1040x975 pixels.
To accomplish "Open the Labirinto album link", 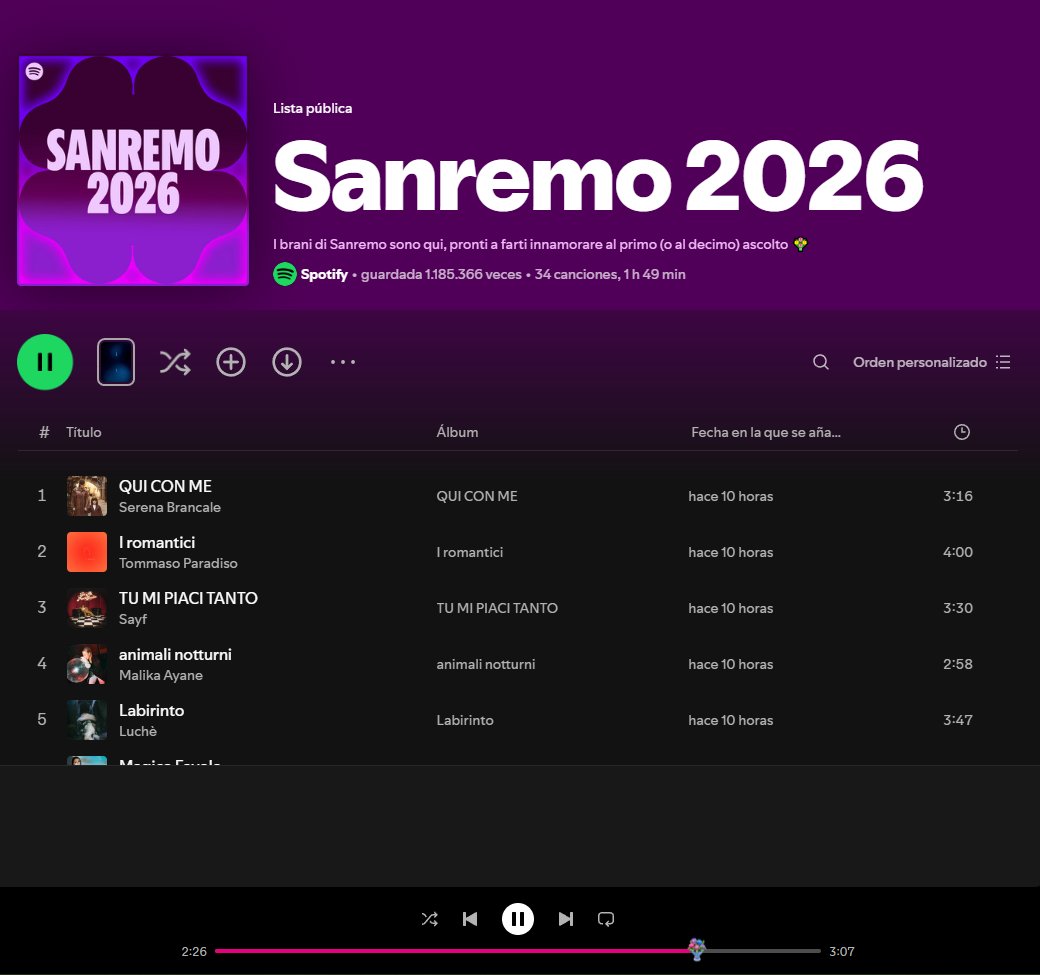I will 465,720.
